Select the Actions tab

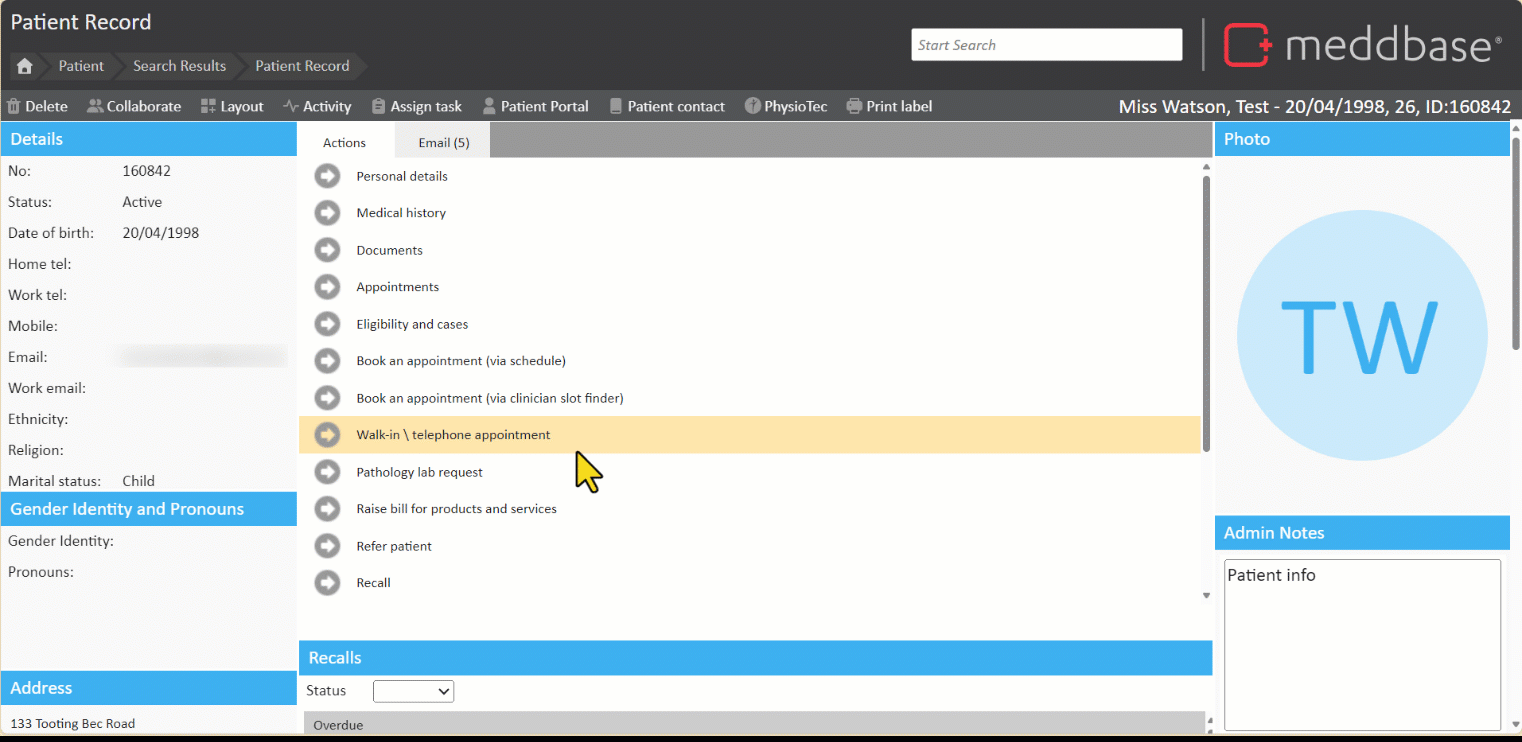(344, 143)
